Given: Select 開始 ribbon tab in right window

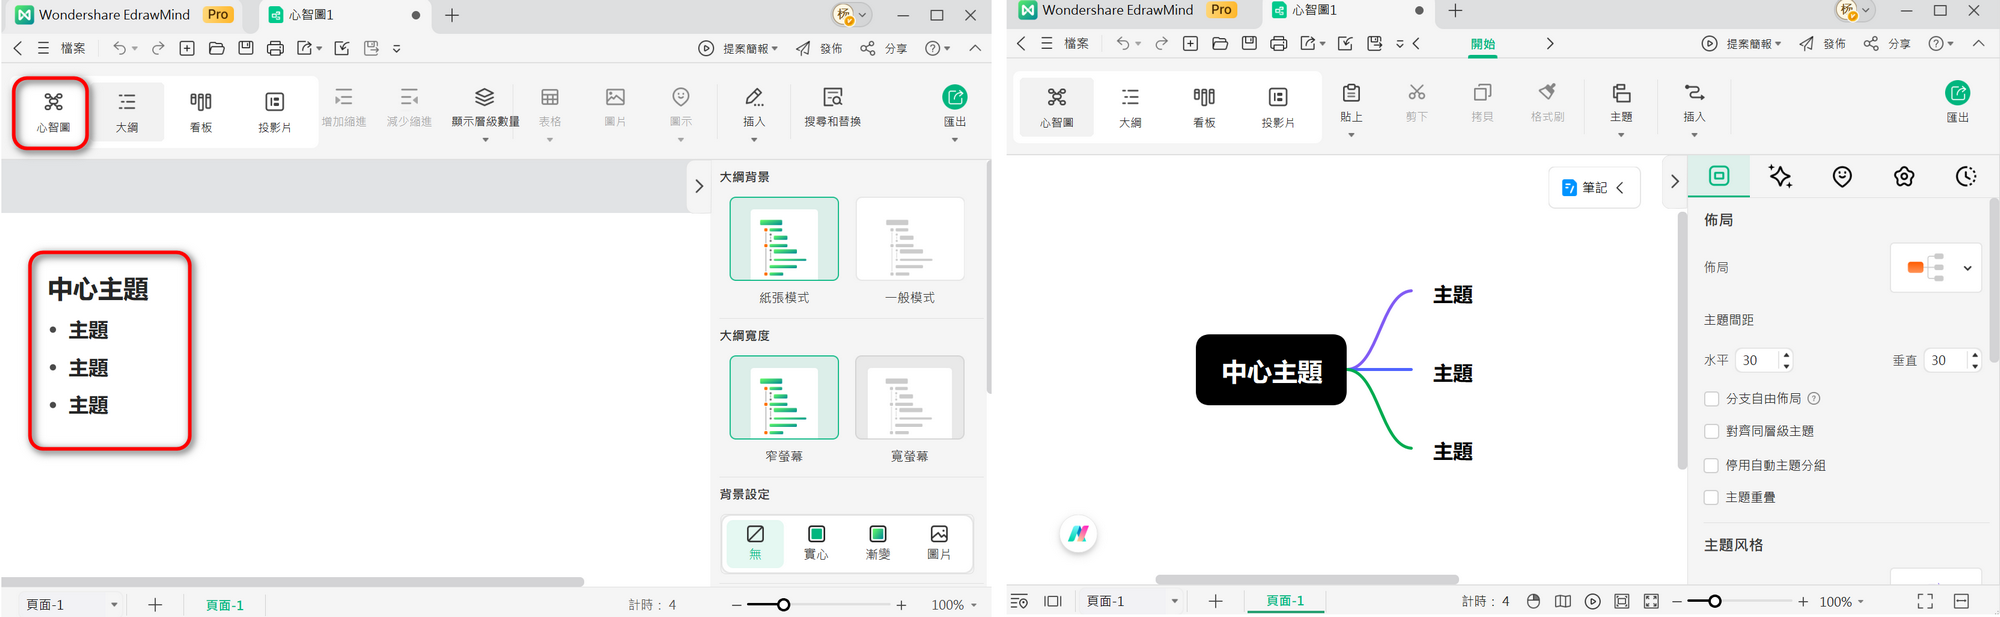Looking at the screenshot, I should (x=1483, y=44).
